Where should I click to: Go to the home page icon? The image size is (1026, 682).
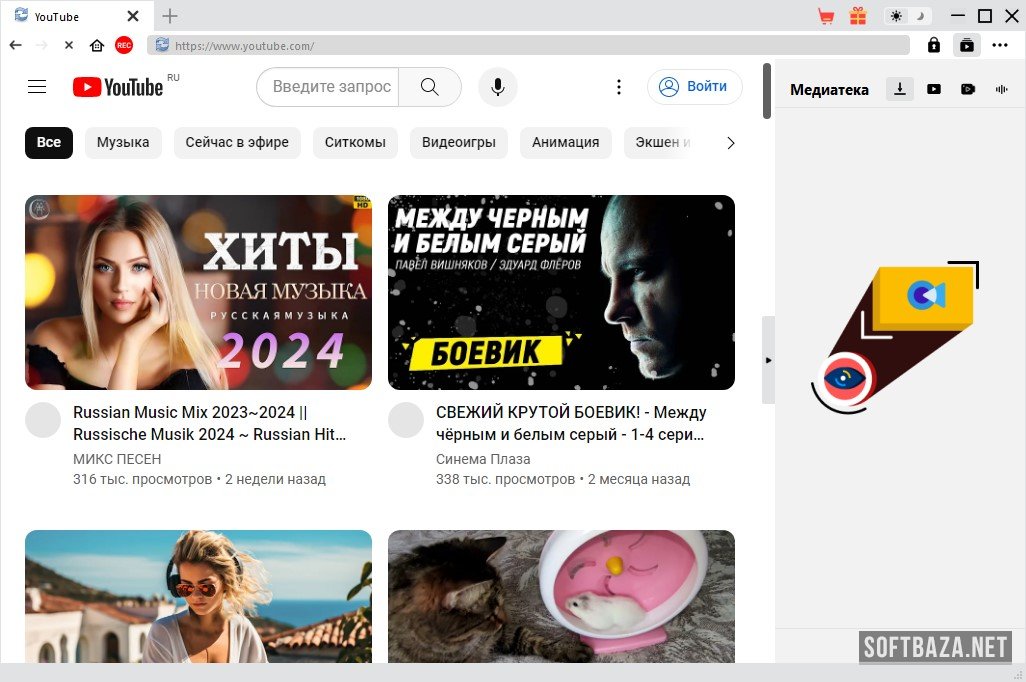pos(97,45)
